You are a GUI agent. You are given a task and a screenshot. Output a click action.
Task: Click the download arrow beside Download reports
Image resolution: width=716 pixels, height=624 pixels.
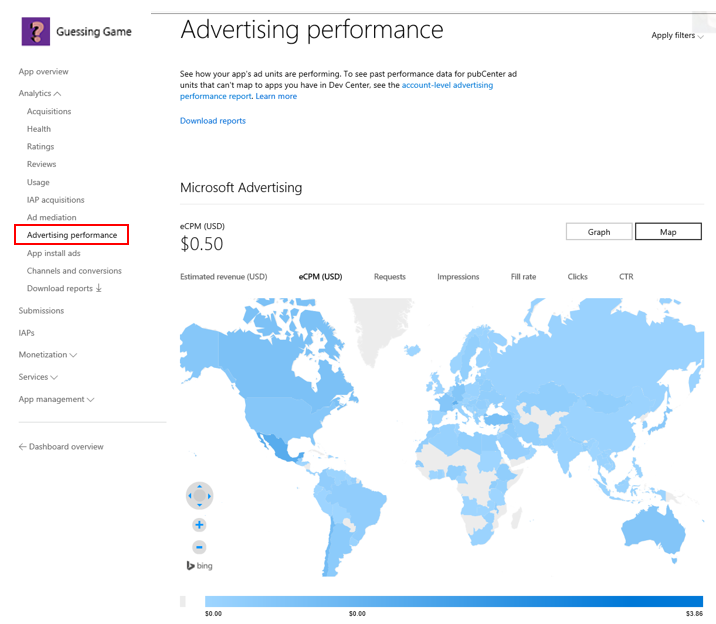pyautogui.click(x=99, y=288)
